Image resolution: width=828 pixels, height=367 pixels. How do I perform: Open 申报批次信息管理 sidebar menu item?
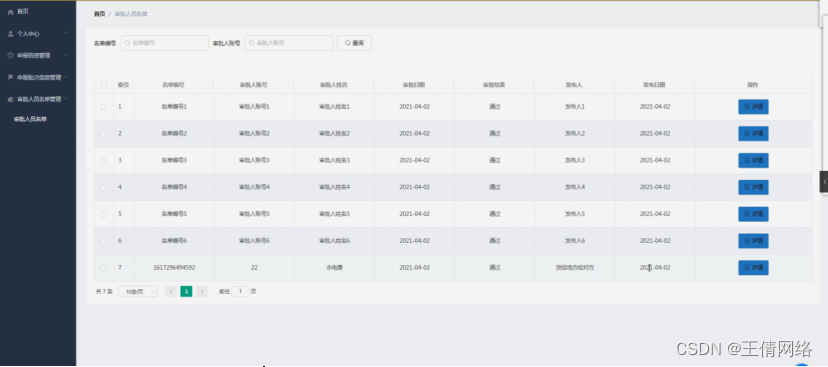[38, 77]
